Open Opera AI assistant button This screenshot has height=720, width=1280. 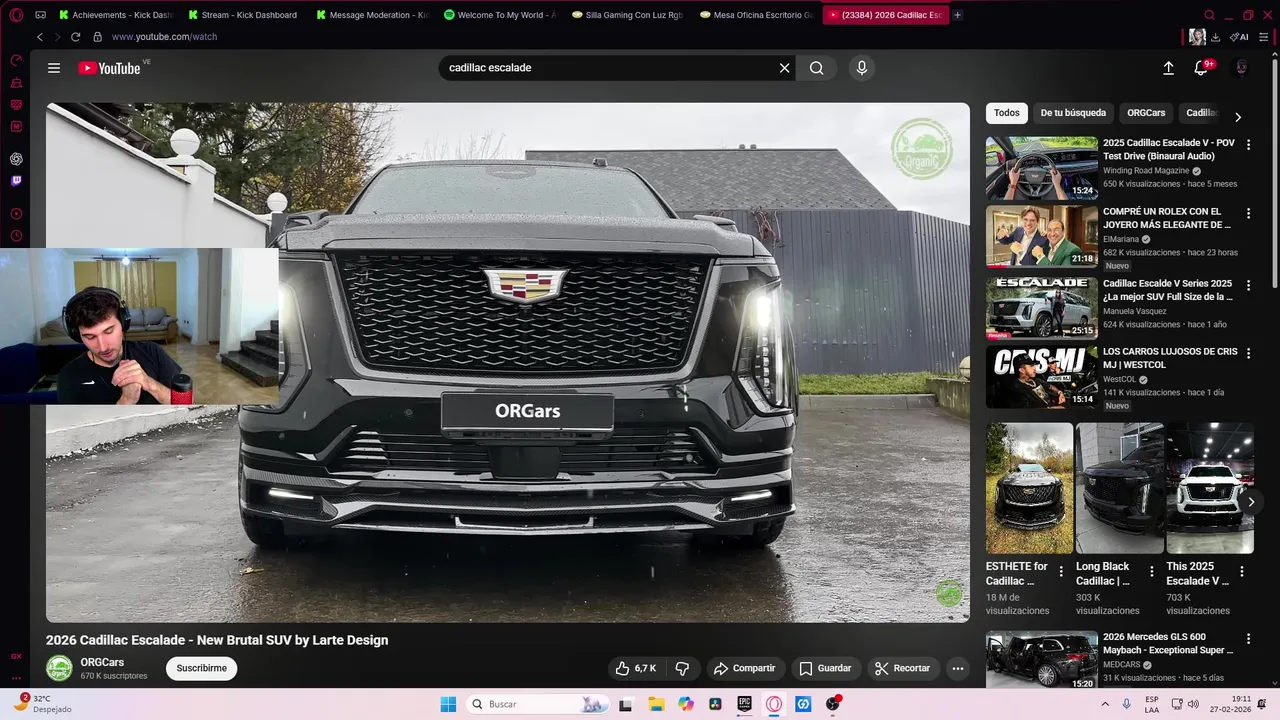click(1240, 37)
